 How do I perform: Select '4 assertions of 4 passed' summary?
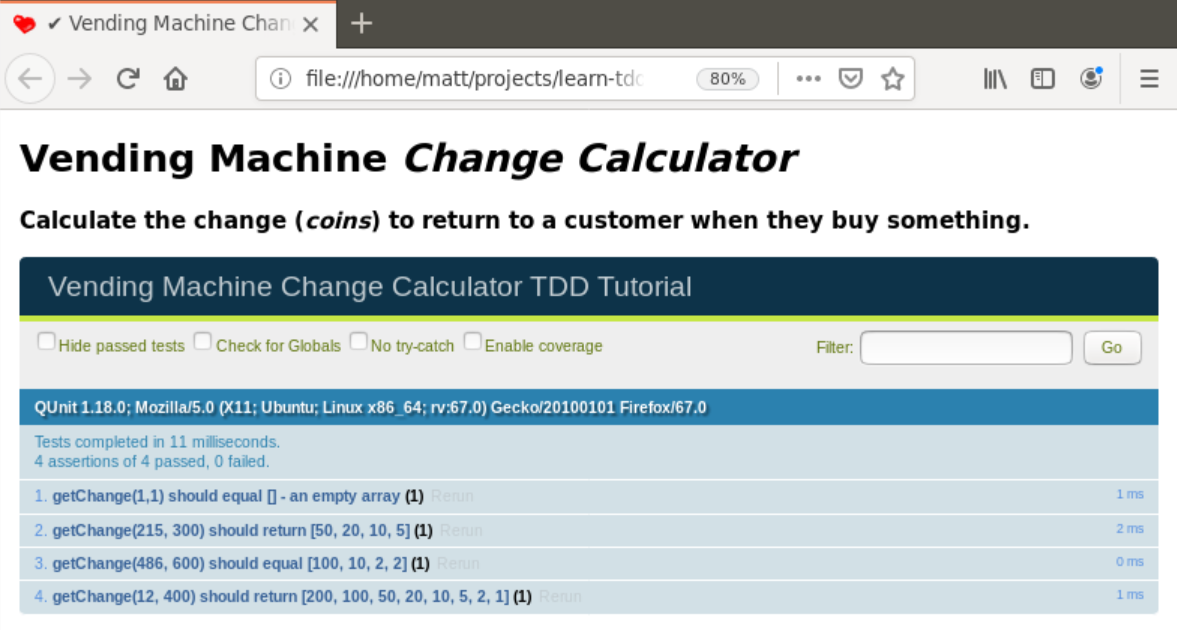pos(152,461)
